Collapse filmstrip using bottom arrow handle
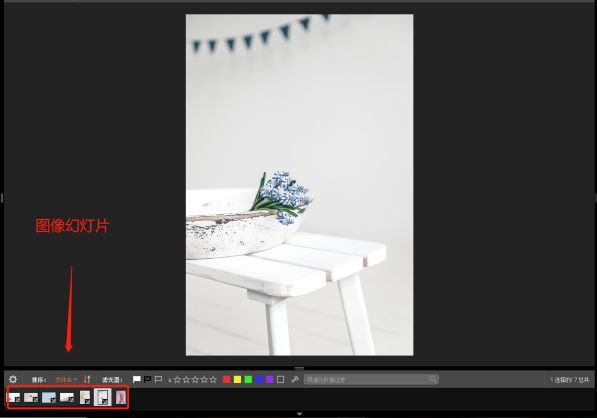This screenshot has height=418, width=597. point(299,413)
